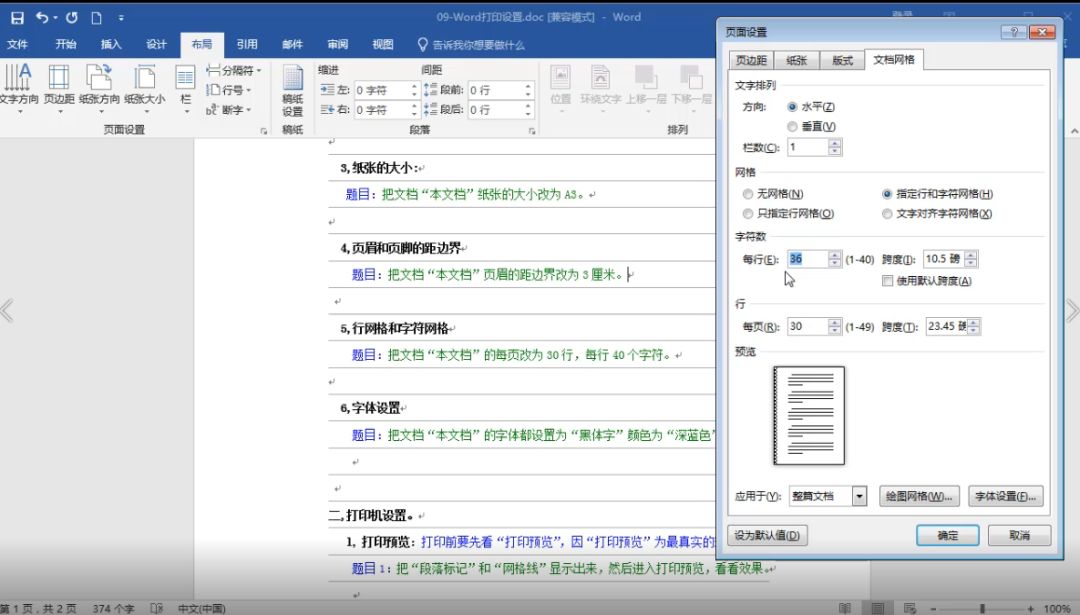Open the Margins (页边距) tool
The image size is (1080, 615).
[59, 85]
